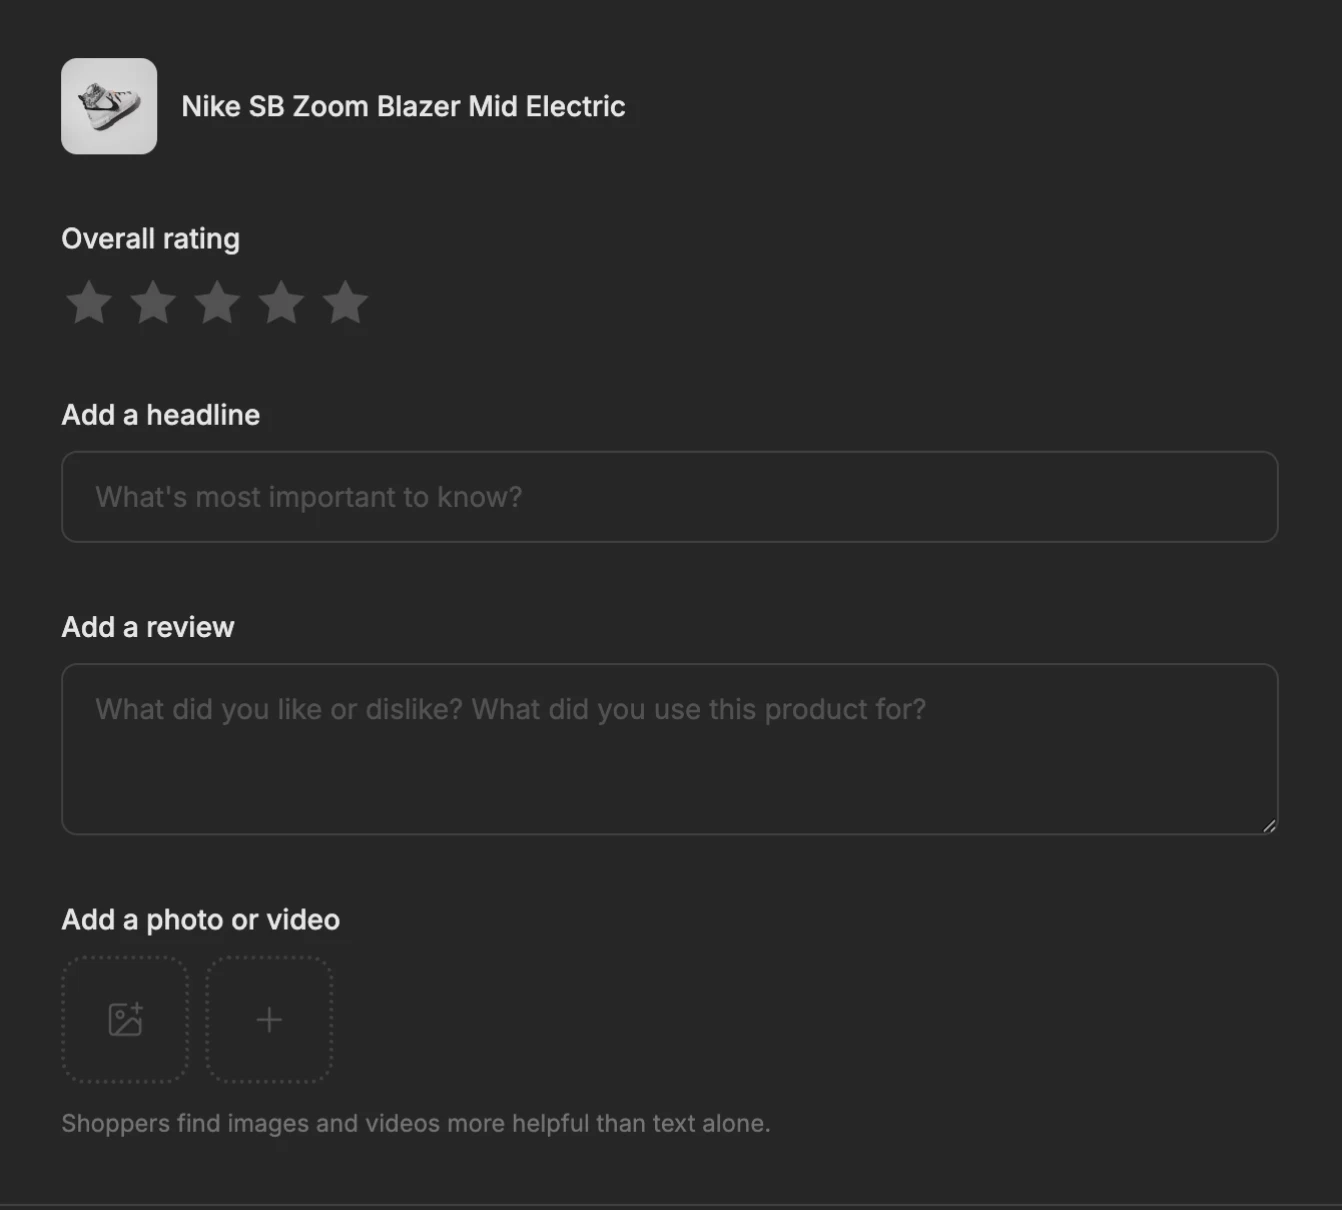Deselect rating by clicking the first star
The height and width of the screenshot is (1210, 1342).
pyautogui.click(x=88, y=302)
